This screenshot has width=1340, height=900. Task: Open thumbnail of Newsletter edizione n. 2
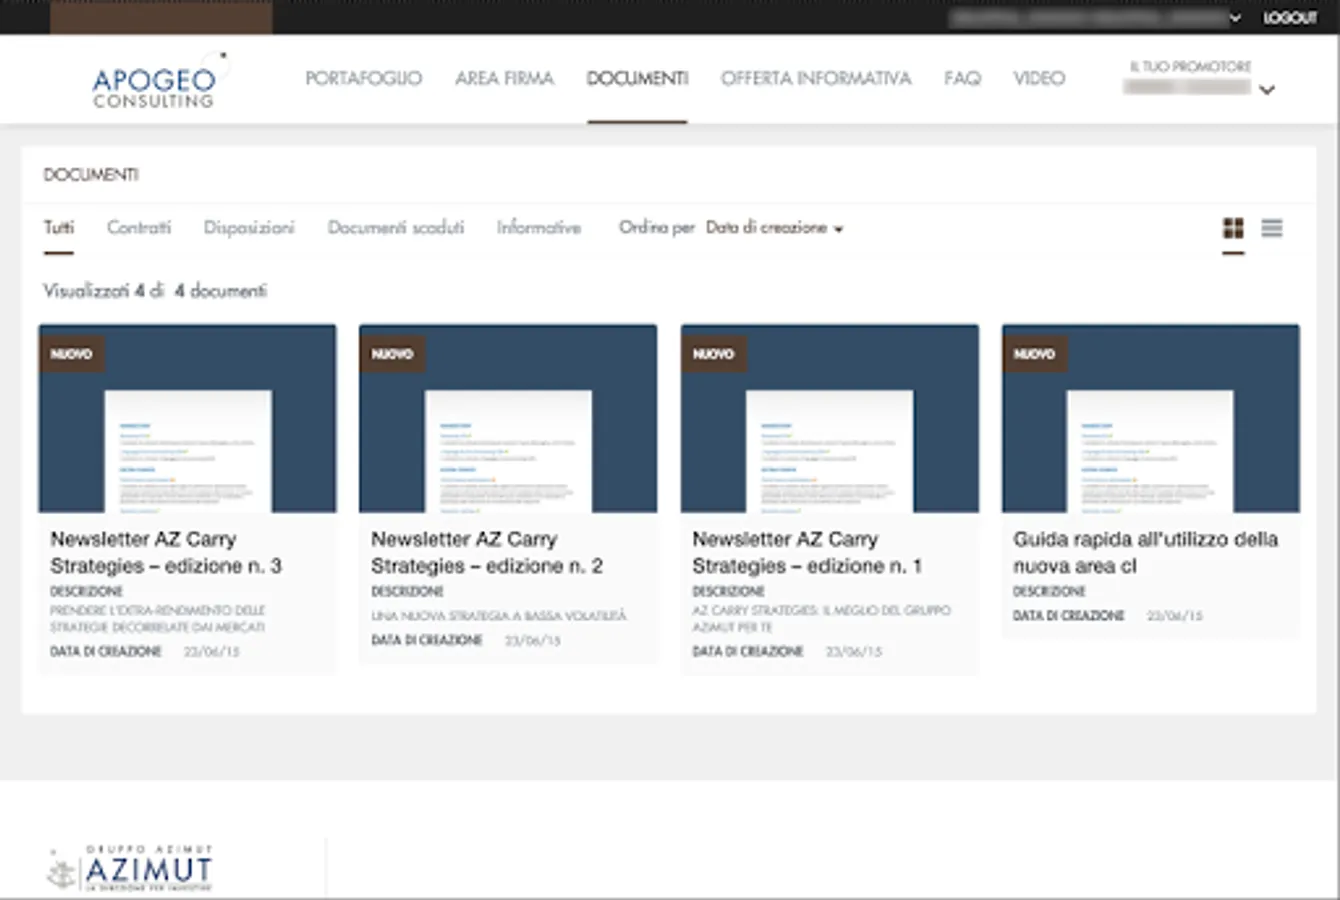(x=508, y=418)
